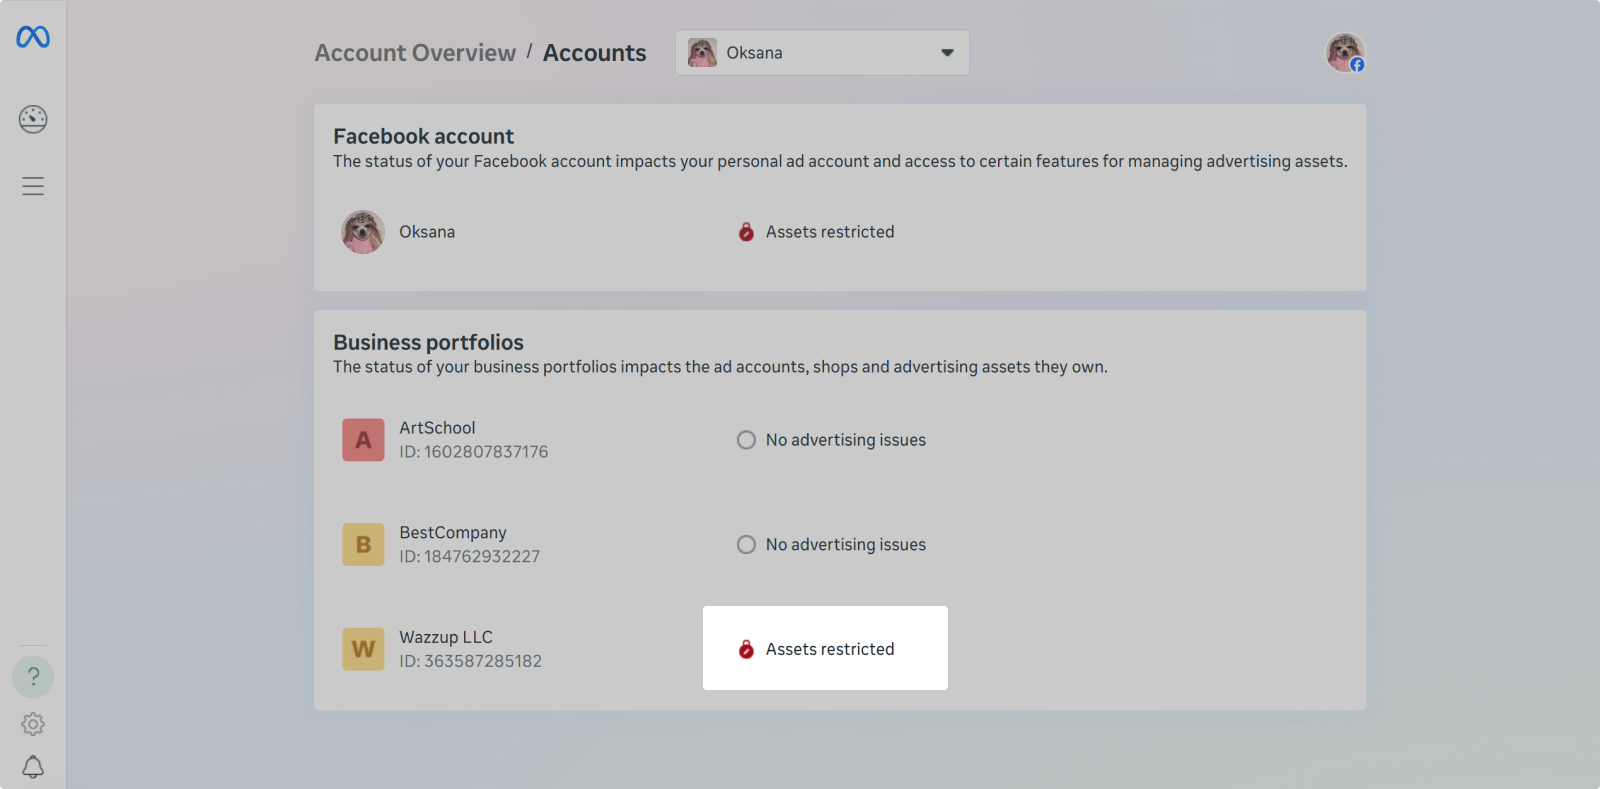
Task: Click No advertising issues for BestCompany
Action: 846,545
